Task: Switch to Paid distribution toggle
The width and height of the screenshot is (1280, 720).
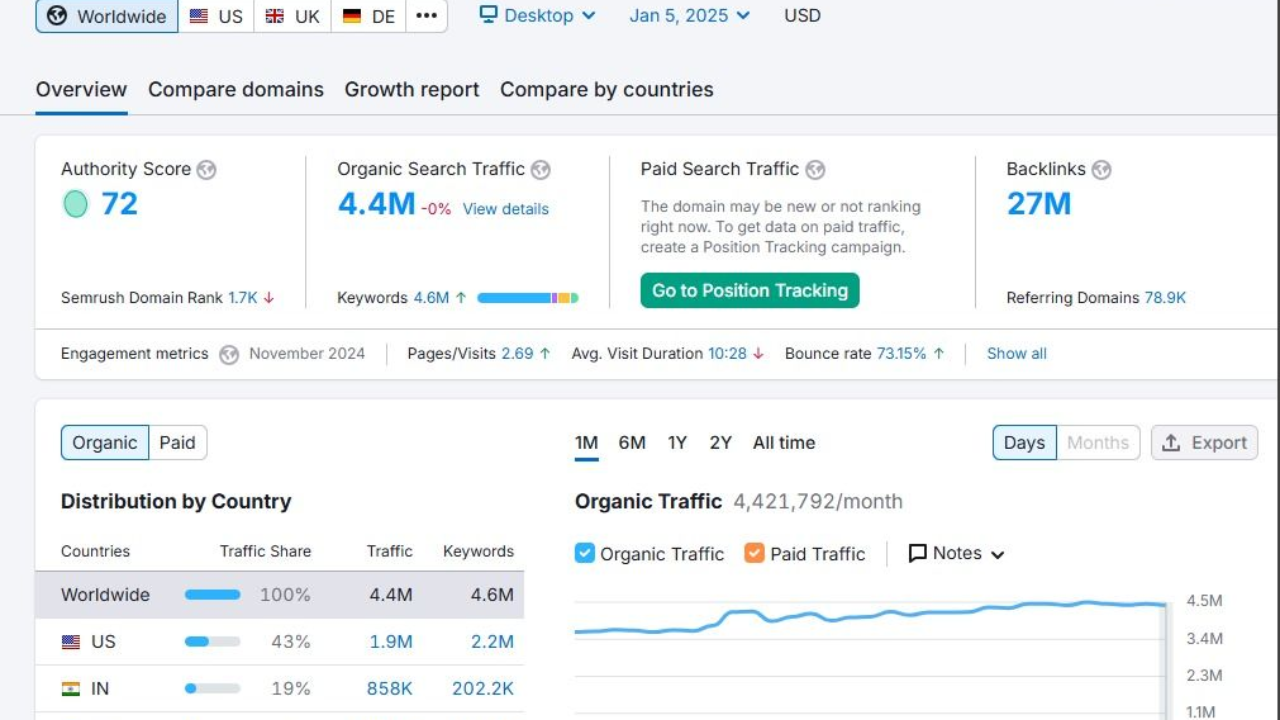Action: pos(177,443)
